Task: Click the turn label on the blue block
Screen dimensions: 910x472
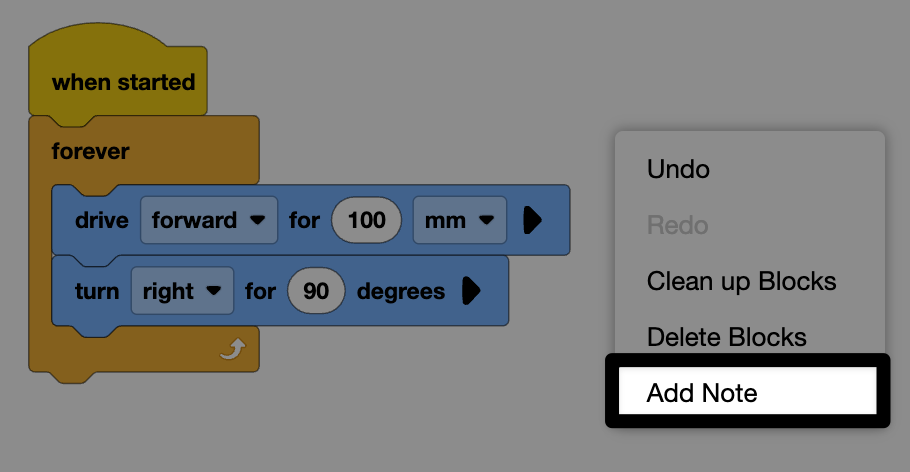Action: pyautogui.click(x=97, y=291)
